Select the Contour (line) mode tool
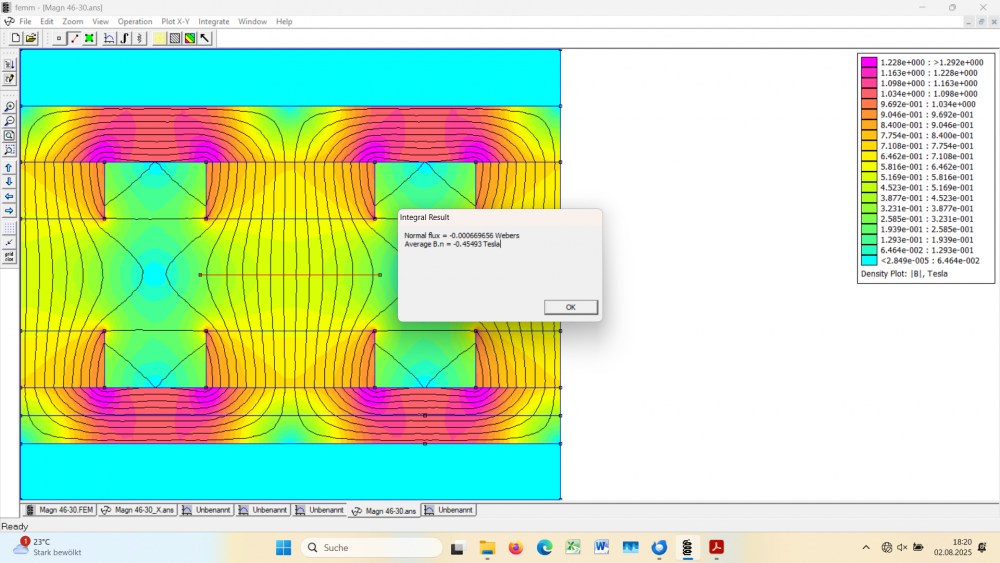Viewport: 1000px width, 563px height. point(74,38)
